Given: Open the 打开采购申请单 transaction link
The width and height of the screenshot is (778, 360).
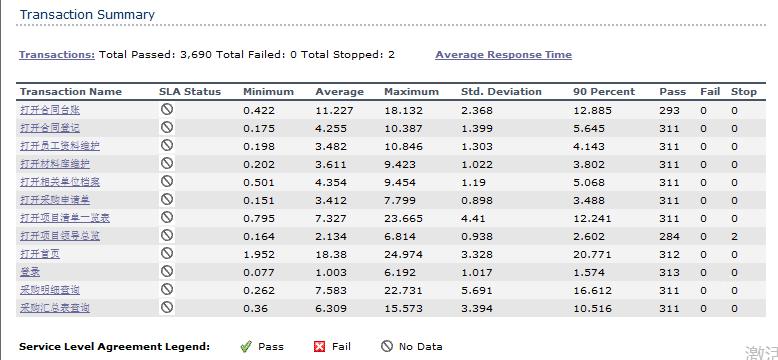Looking at the screenshot, I should [55, 200].
